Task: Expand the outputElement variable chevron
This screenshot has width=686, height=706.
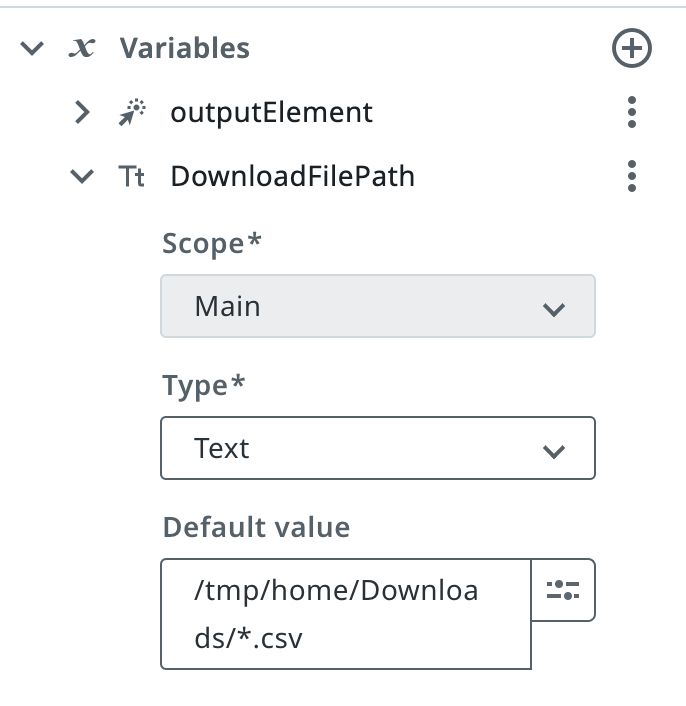Action: [x=82, y=112]
